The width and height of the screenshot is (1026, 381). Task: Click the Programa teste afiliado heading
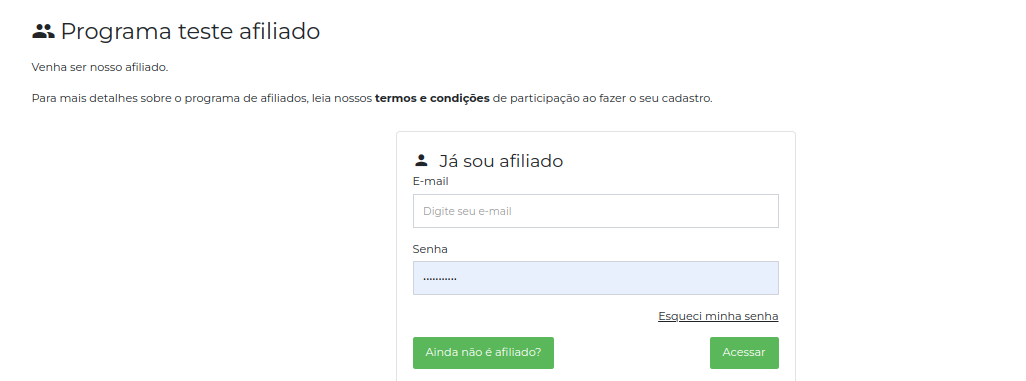click(x=190, y=31)
